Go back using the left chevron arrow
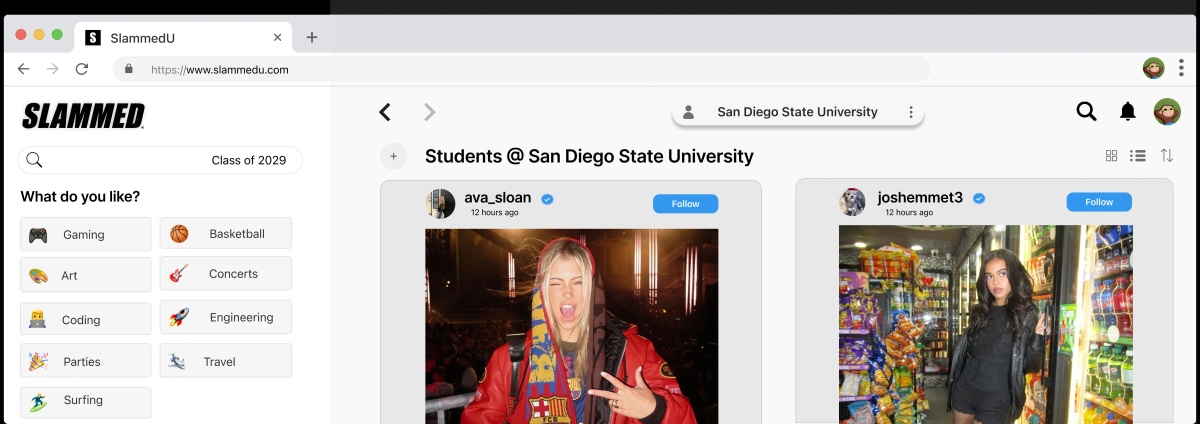1200x424 pixels. (x=385, y=112)
